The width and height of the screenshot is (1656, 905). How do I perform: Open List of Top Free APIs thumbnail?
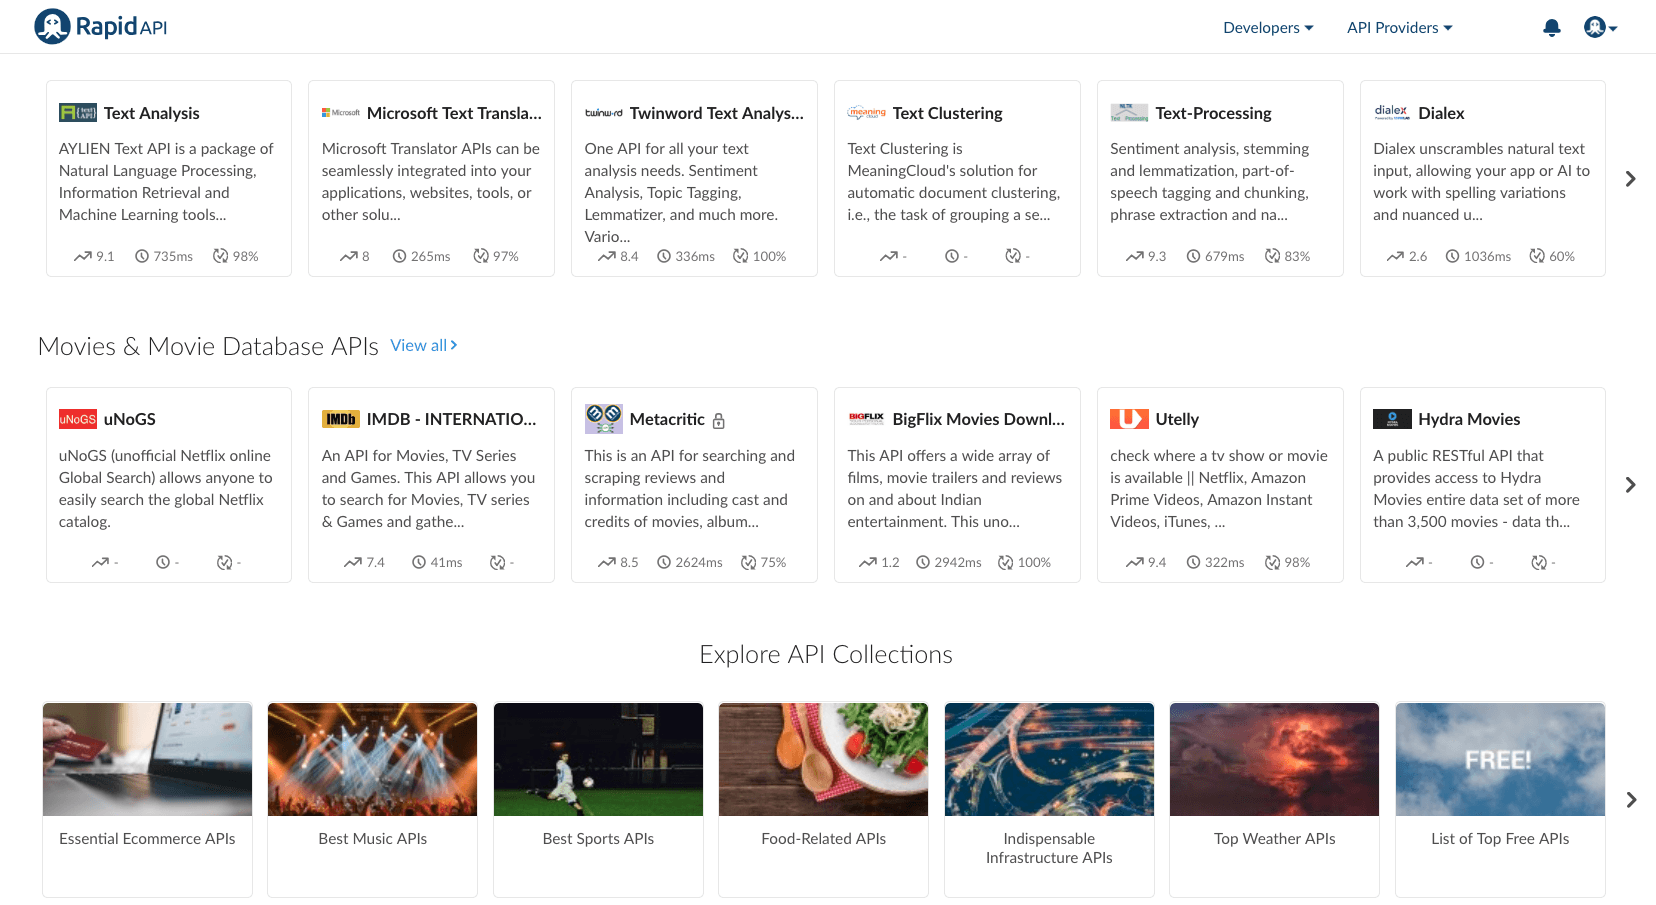click(1500, 759)
